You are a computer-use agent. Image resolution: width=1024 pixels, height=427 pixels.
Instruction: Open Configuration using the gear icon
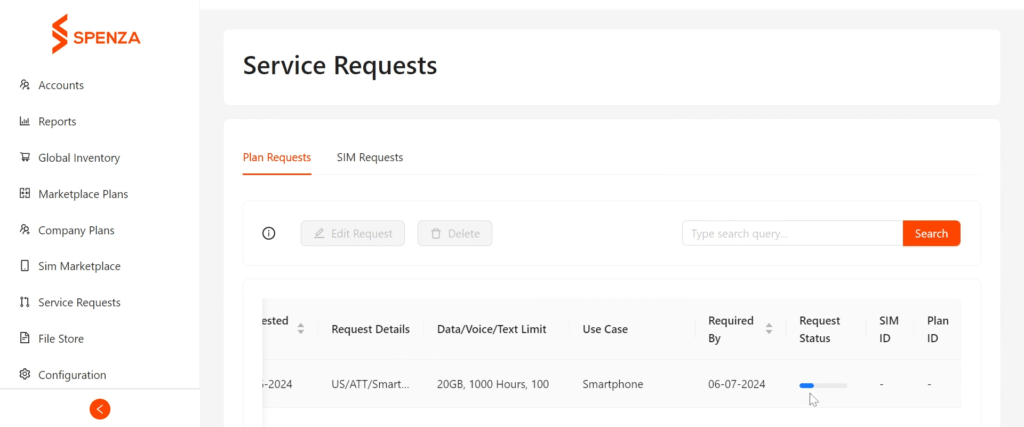pos(25,375)
